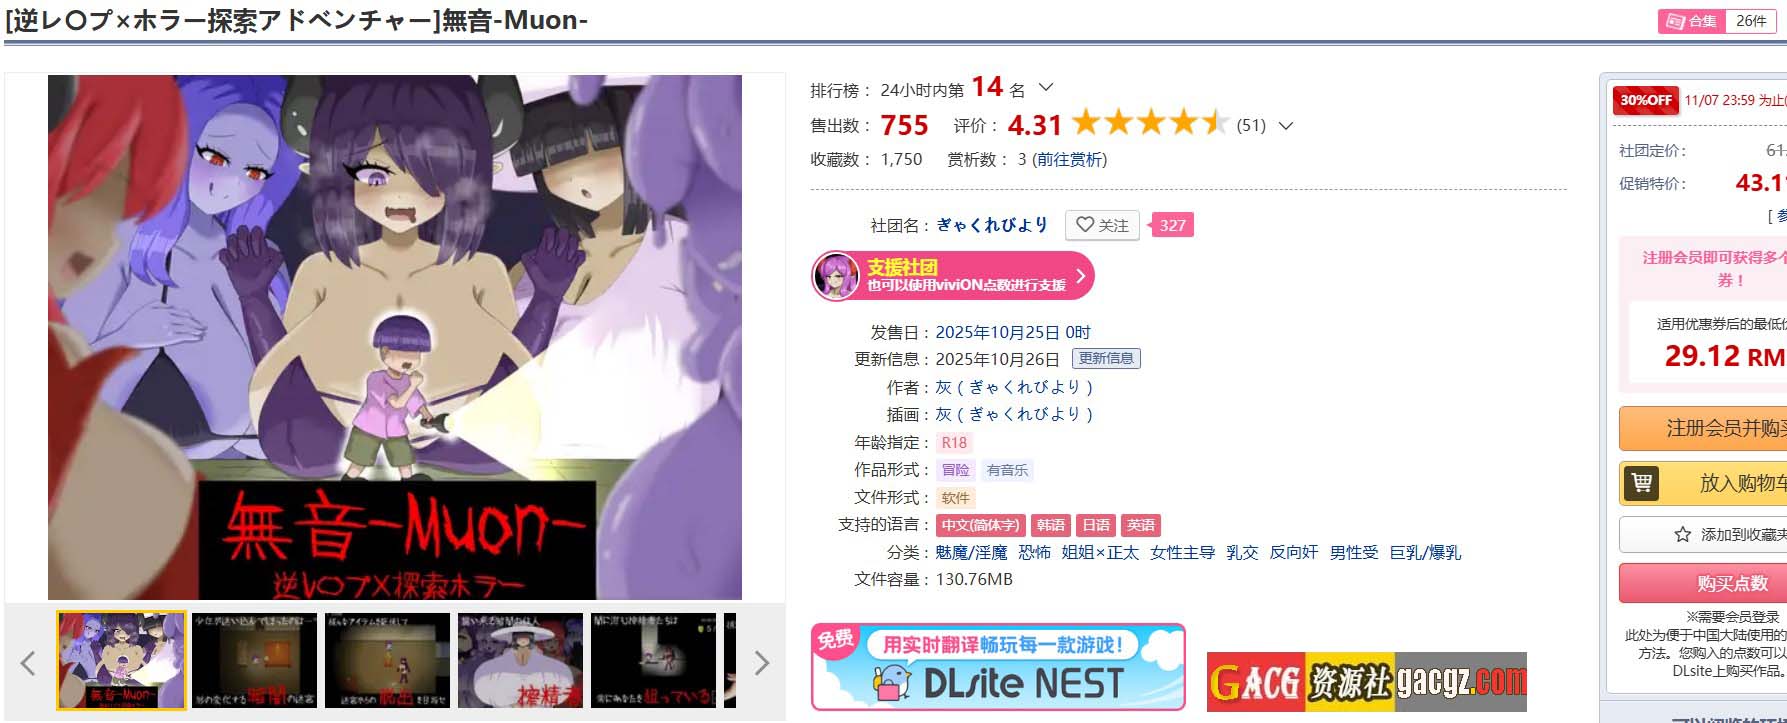The width and height of the screenshot is (1787, 723).
Task: Click the 前往赏析 review link
Action: pos(1069,159)
